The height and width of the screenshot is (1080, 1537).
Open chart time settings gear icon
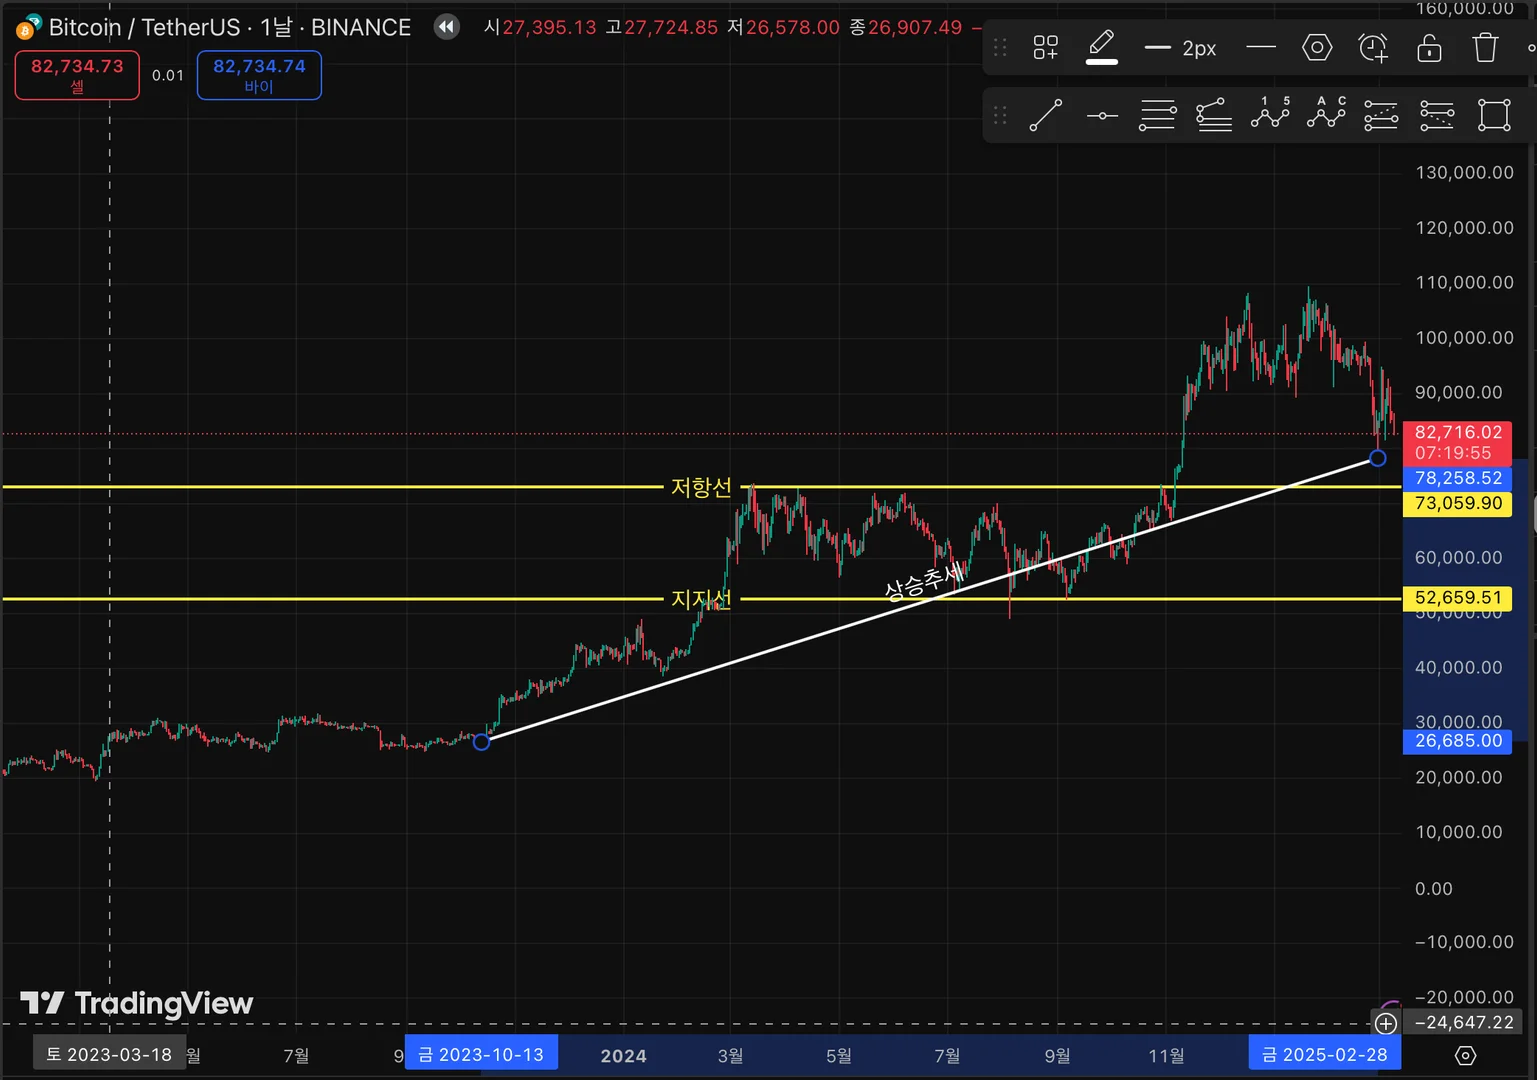[1466, 1055]
